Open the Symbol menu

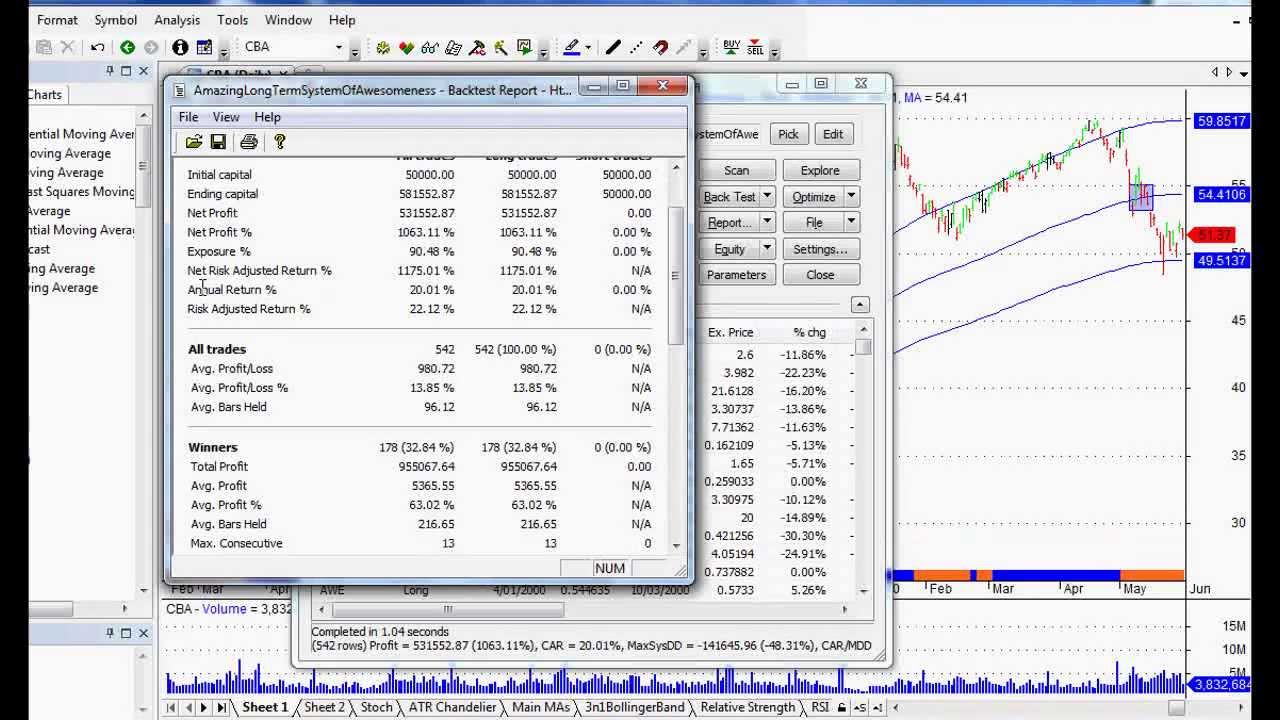pos(116,20)
